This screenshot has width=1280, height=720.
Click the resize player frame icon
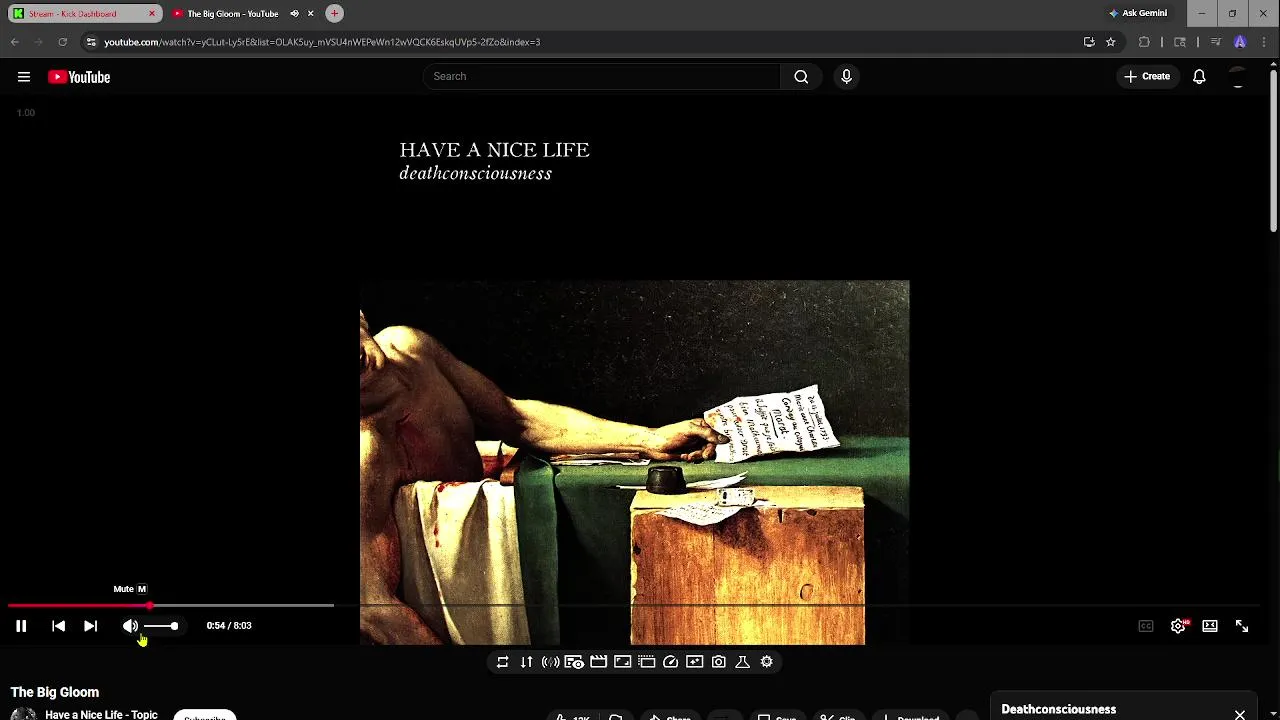[x=622, y=662]
